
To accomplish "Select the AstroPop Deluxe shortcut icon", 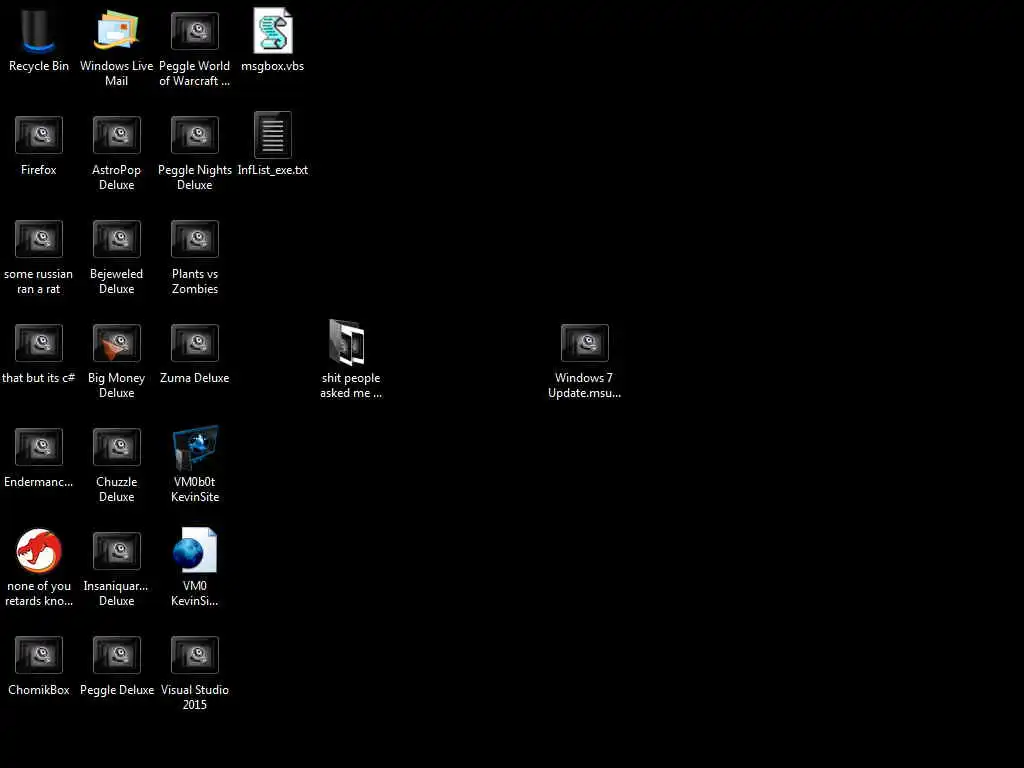I will 116,135.
